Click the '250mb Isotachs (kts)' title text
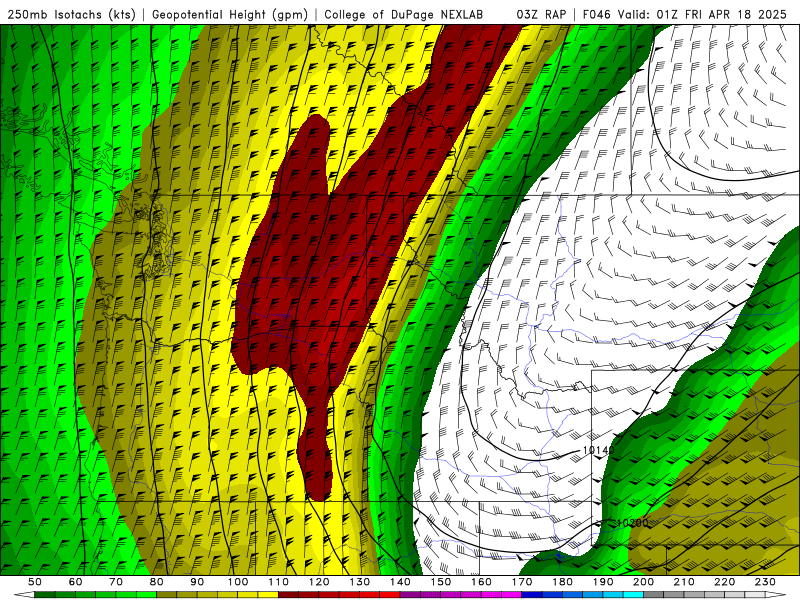Image resolution: width=800 pixels, height=600 pixels. (x=71, y=14)
